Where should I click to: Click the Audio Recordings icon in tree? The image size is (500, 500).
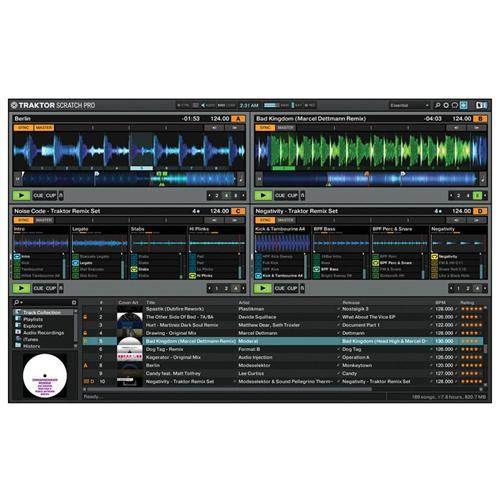(18, 332)
